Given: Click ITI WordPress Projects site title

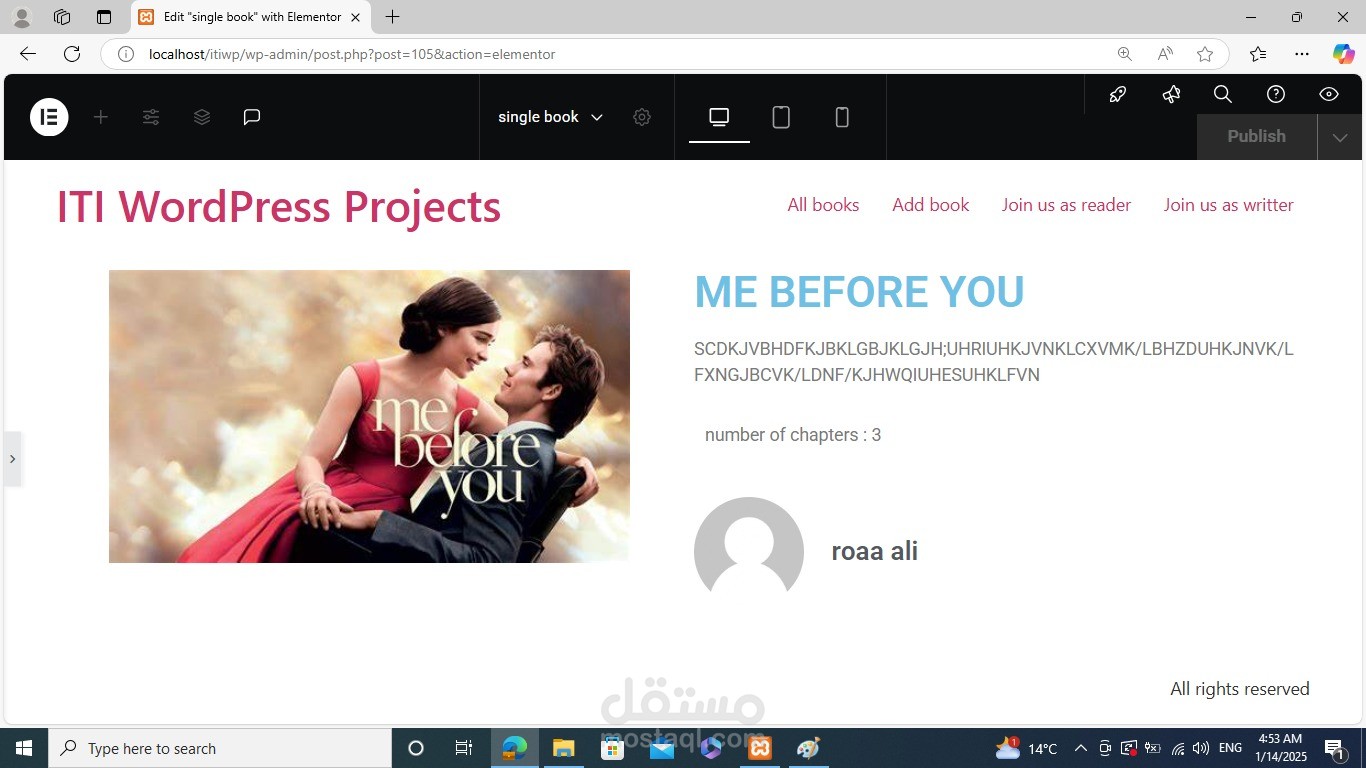Looking at the screenshot, I should (x=279, y=206).
